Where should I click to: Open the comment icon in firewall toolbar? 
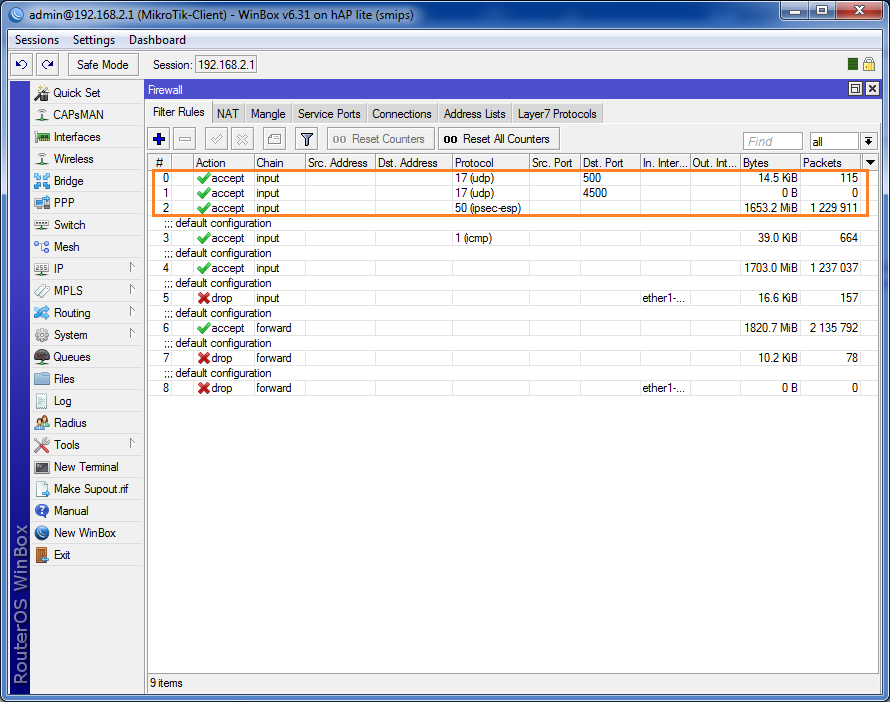(274, 139)
